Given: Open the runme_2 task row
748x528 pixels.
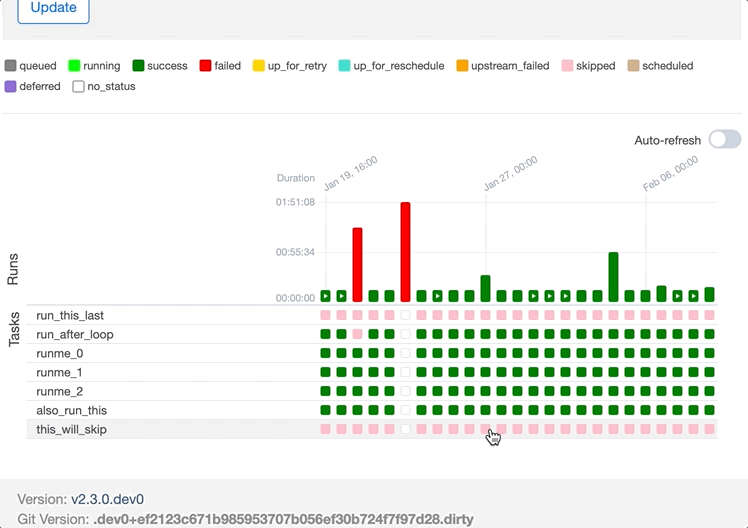Looking at the screenshot, I should 372,391.
